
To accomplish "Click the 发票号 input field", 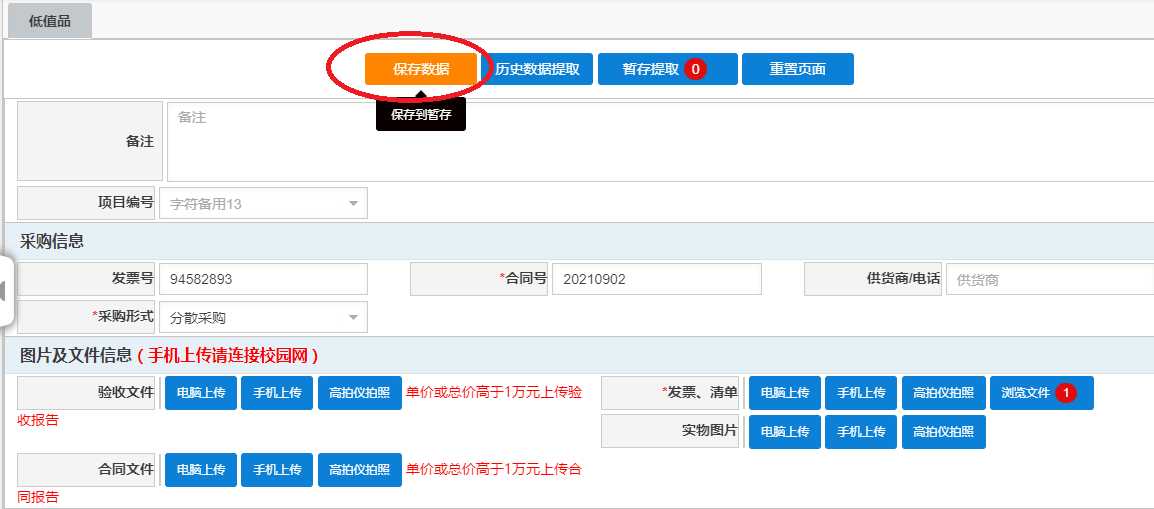I will pyautogui.click(x=263, y=279).
